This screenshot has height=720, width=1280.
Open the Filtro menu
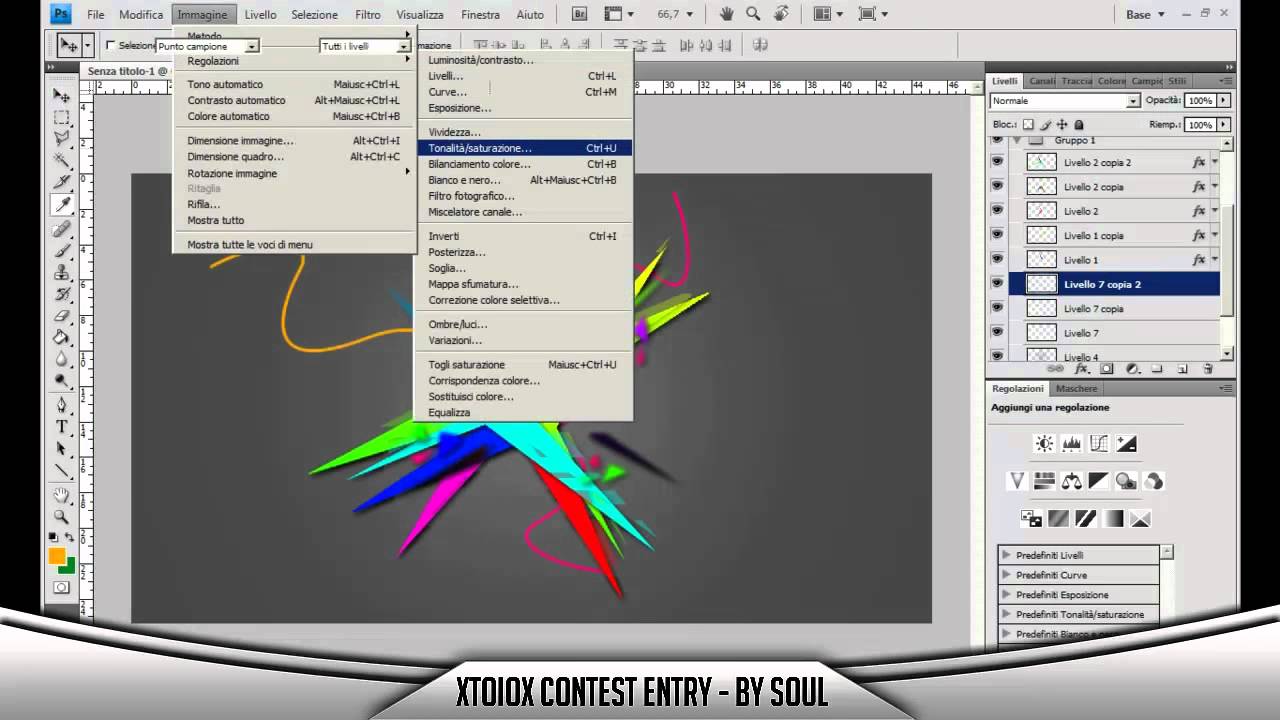coord(367,14)
